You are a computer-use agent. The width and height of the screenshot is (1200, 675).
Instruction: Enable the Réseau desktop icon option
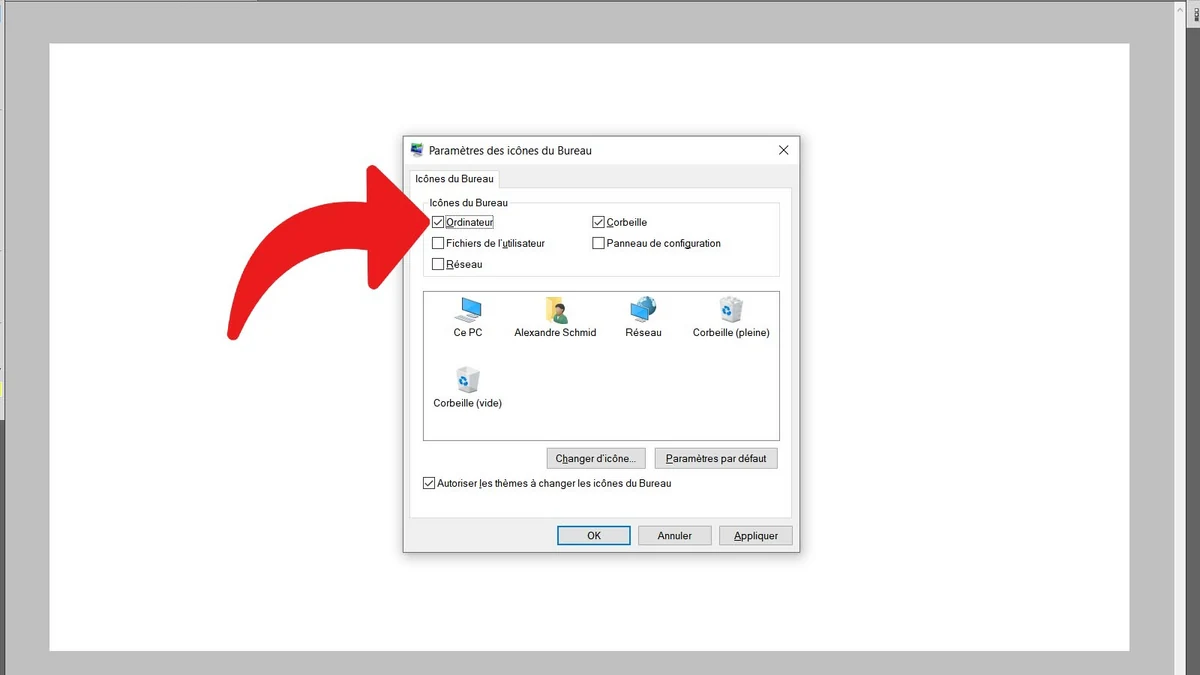pos(437,263)
